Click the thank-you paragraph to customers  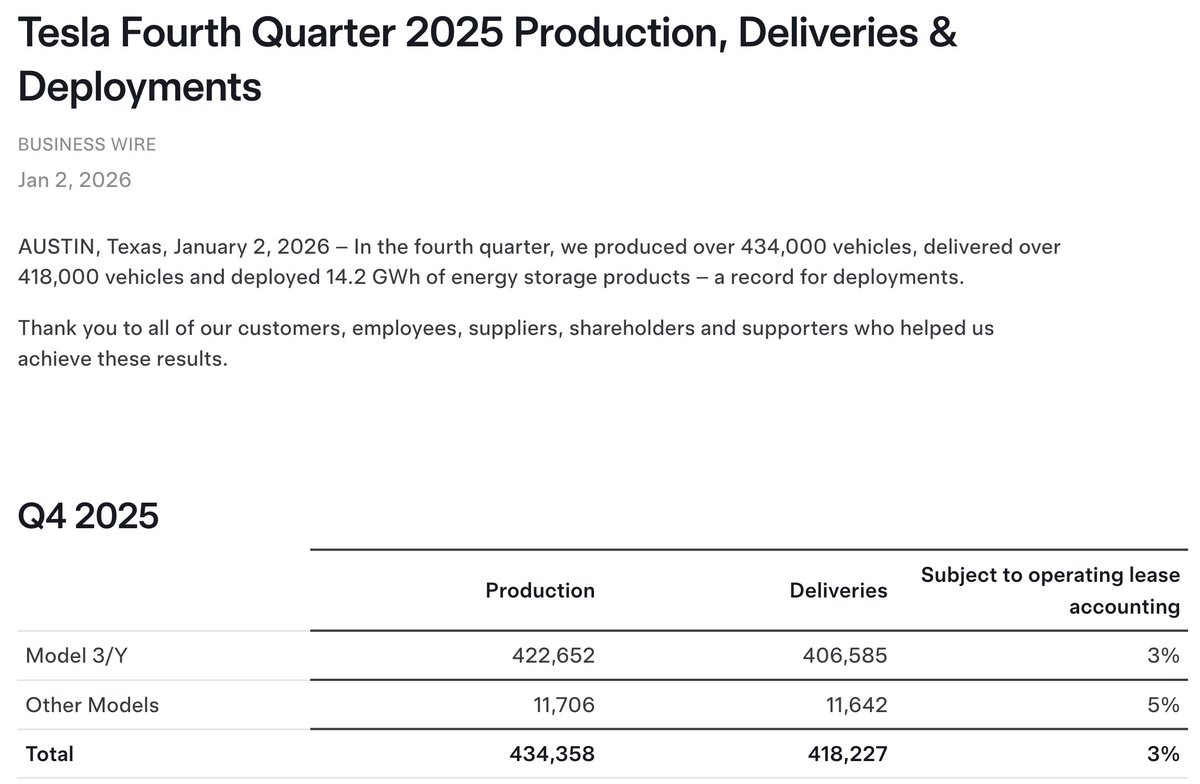[x=505, y=342]
